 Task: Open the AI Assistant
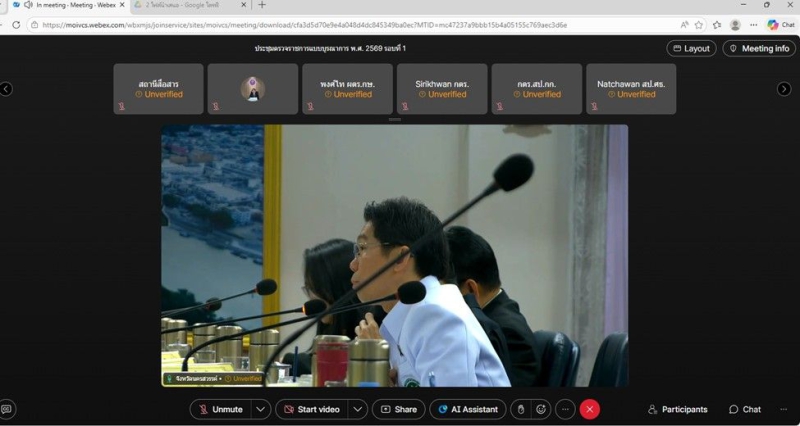point(467,409)
